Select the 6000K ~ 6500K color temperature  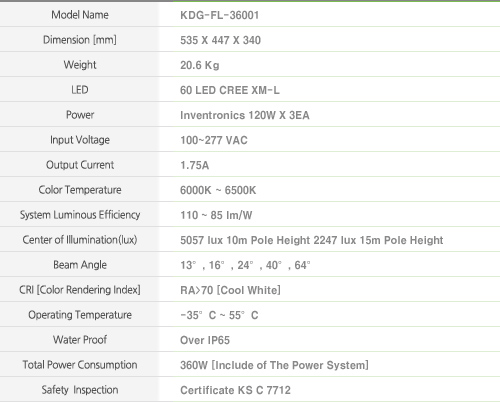coord(218,190)
